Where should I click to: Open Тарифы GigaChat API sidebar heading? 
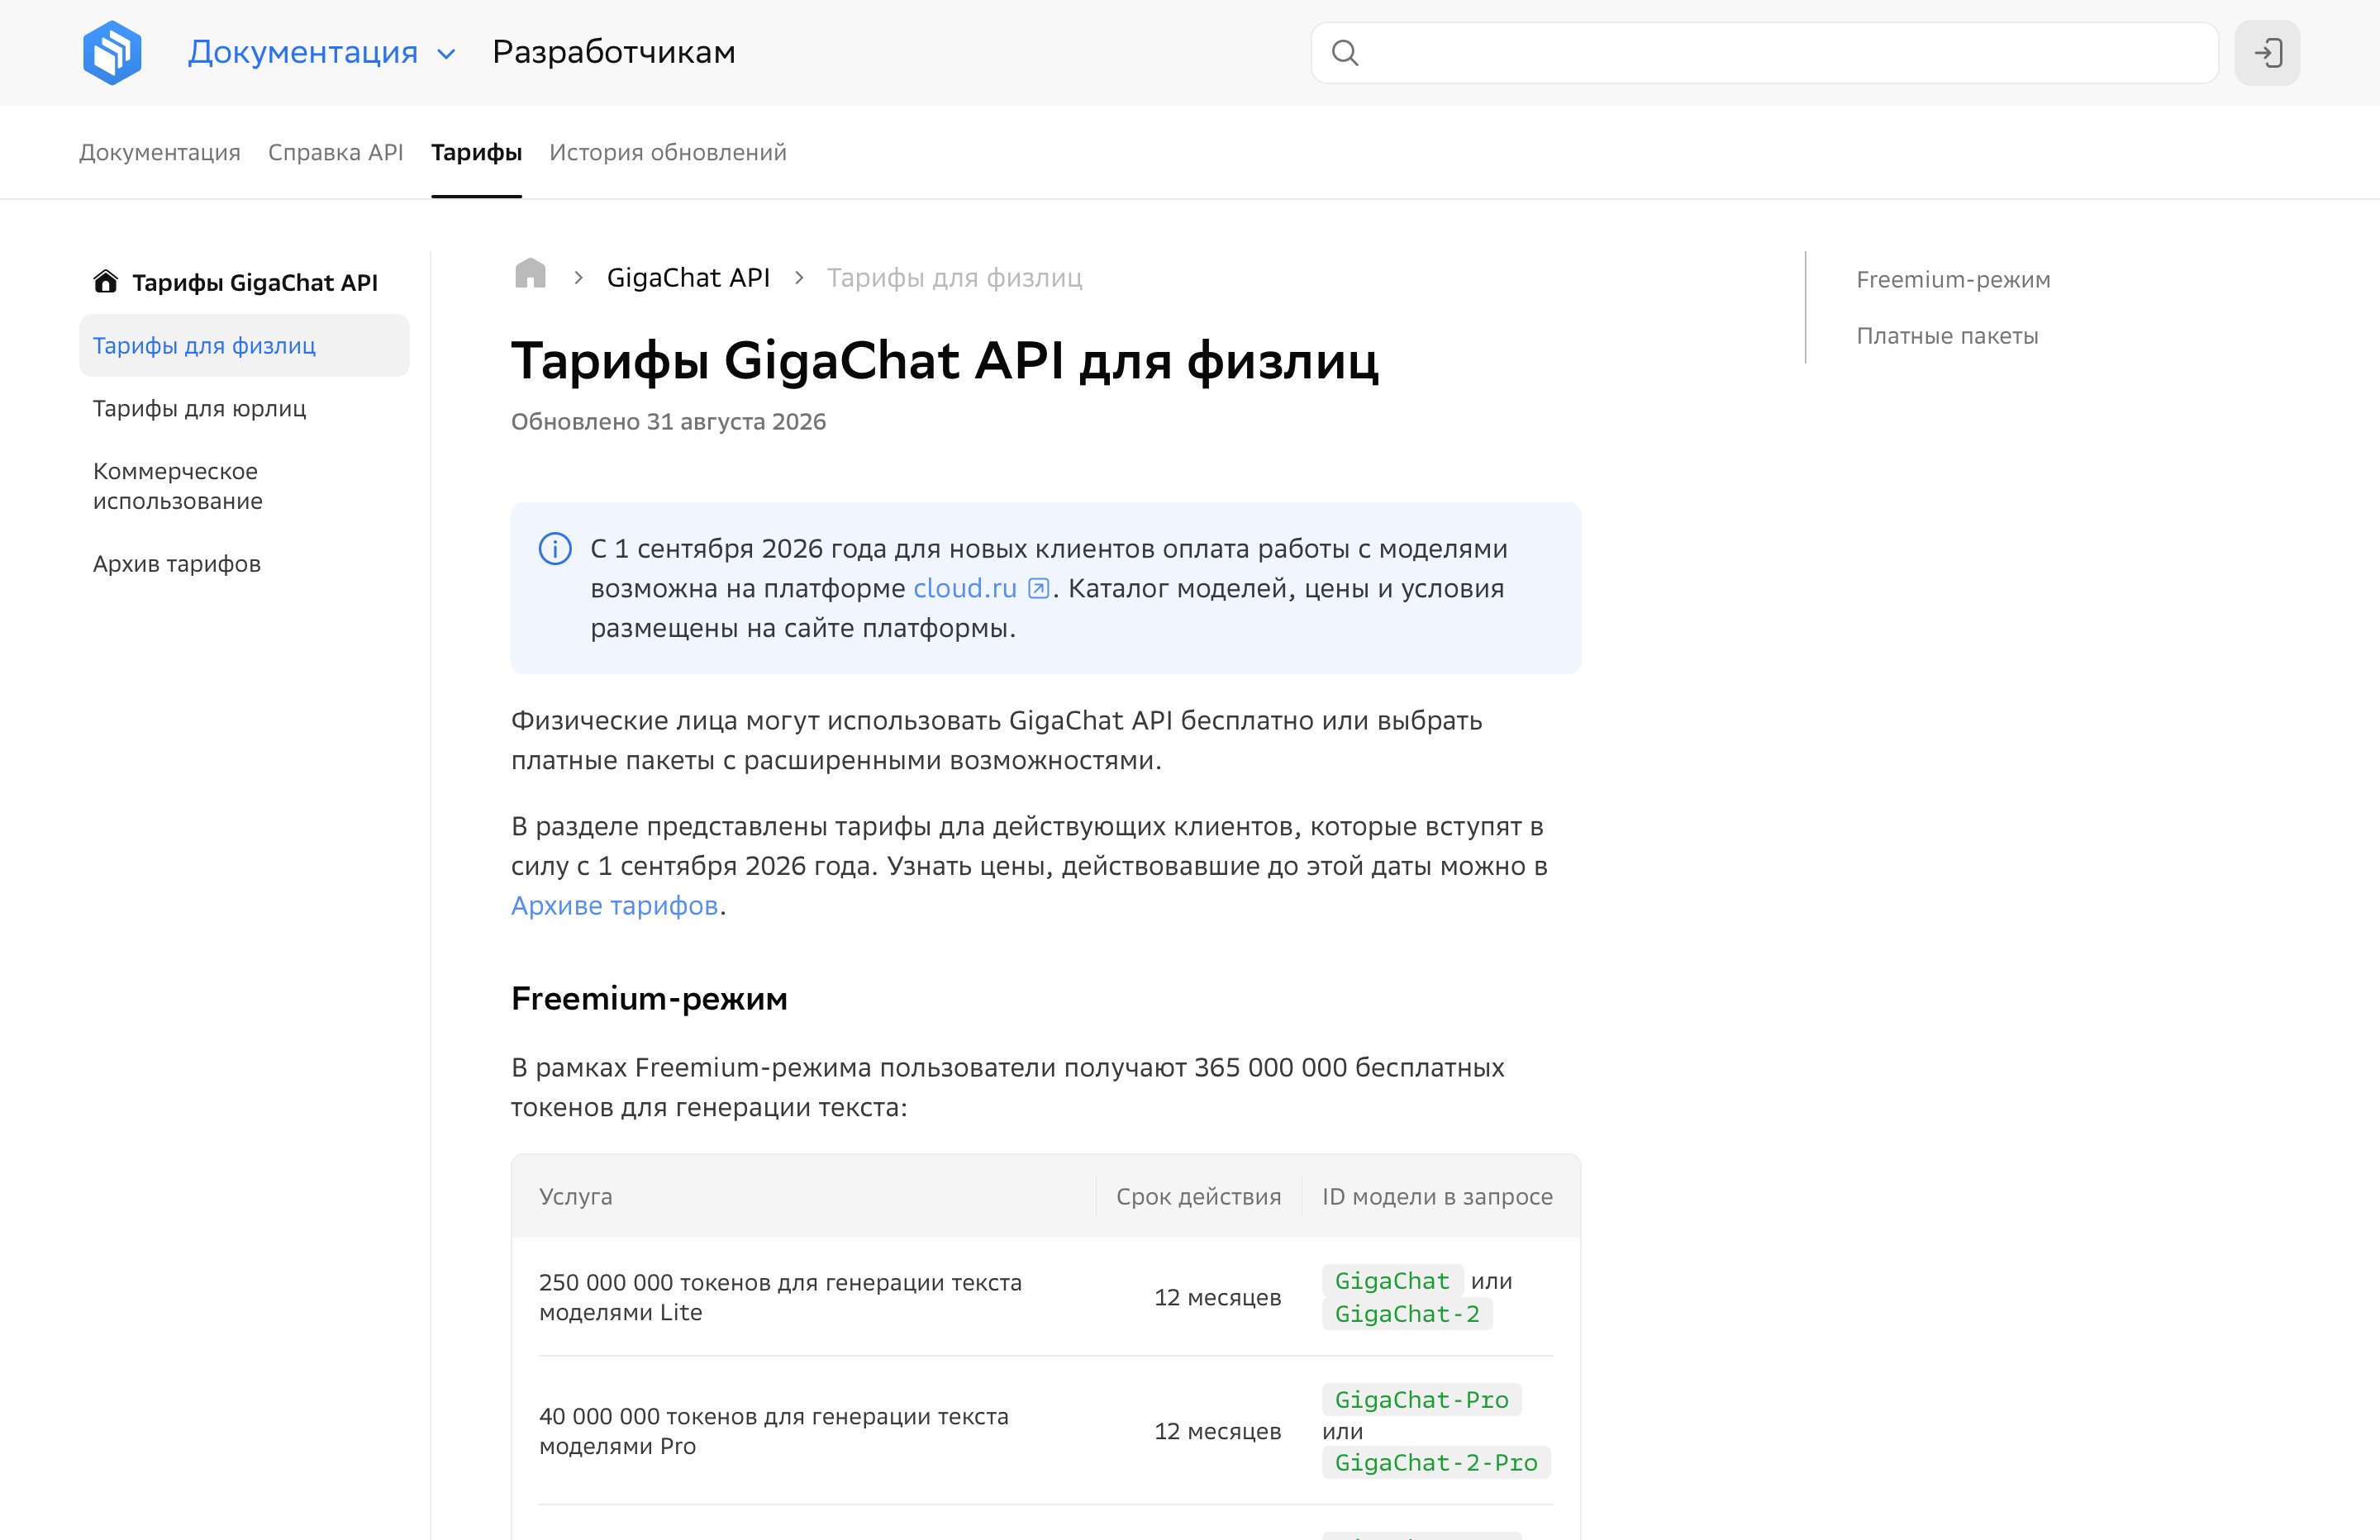255,283
